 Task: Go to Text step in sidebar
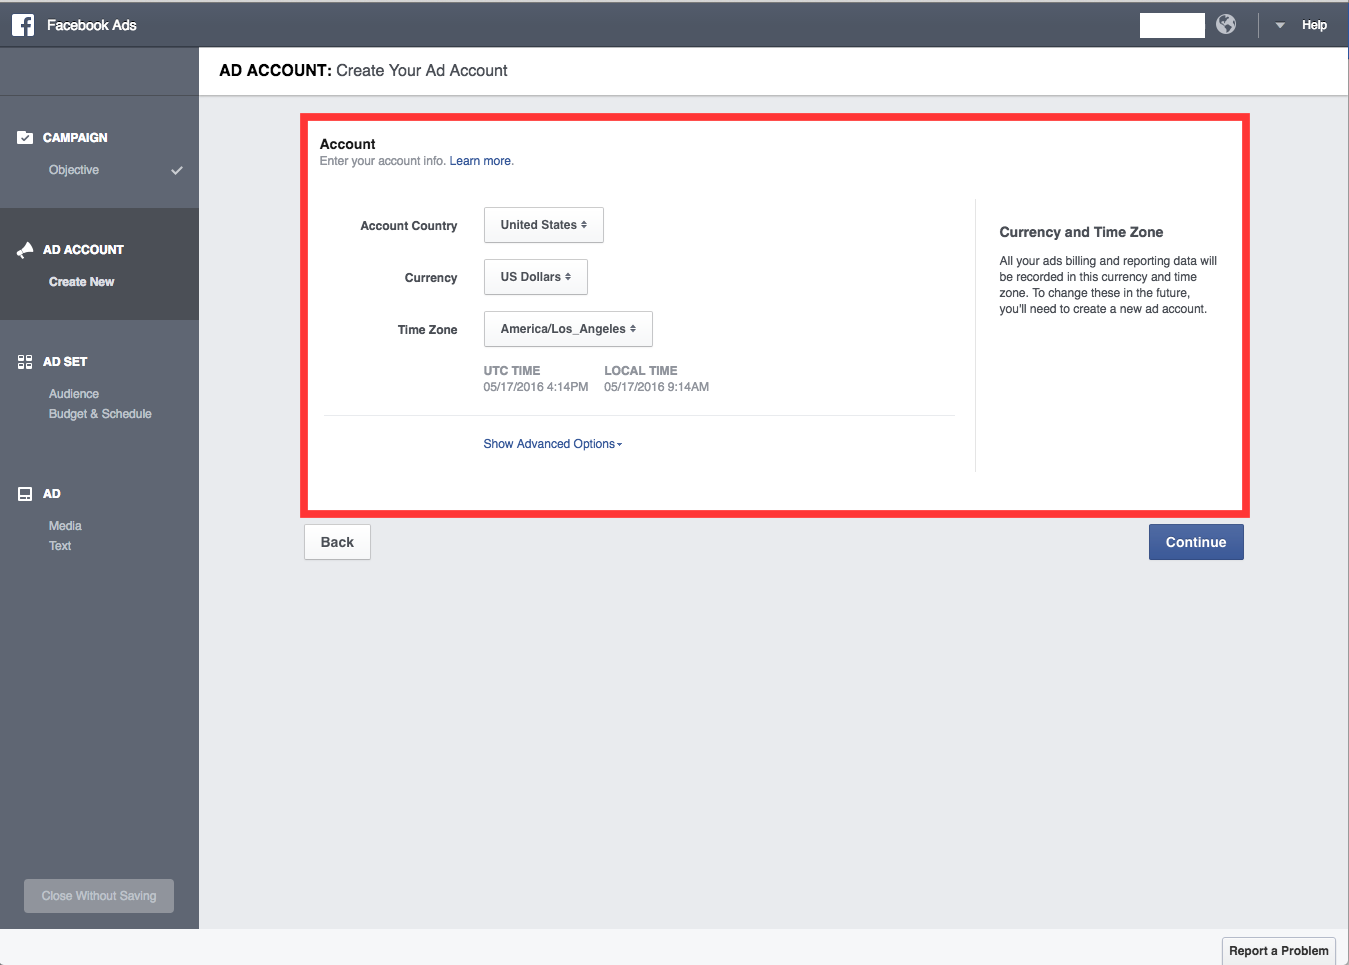pos(60,546)
